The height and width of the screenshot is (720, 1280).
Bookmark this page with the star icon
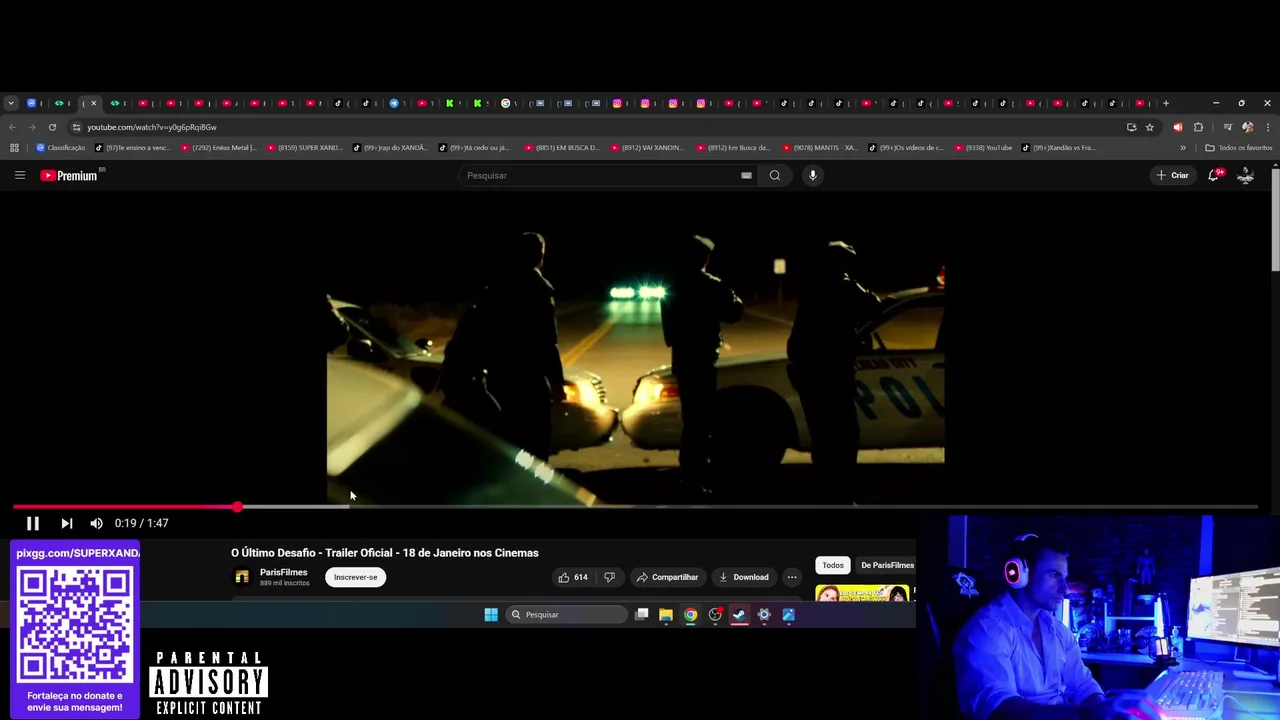(x=1150, y=127)
